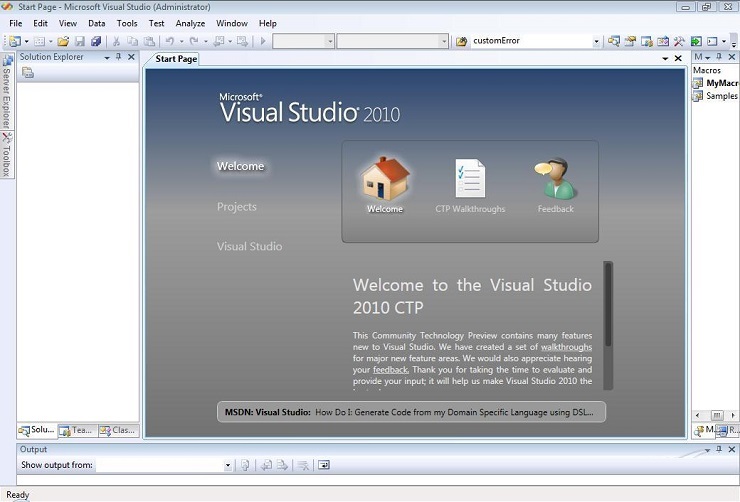Viewport: 740px width, 502px height.
Task: Click the Cut scissors icon
Action: [x=116, y=42]
